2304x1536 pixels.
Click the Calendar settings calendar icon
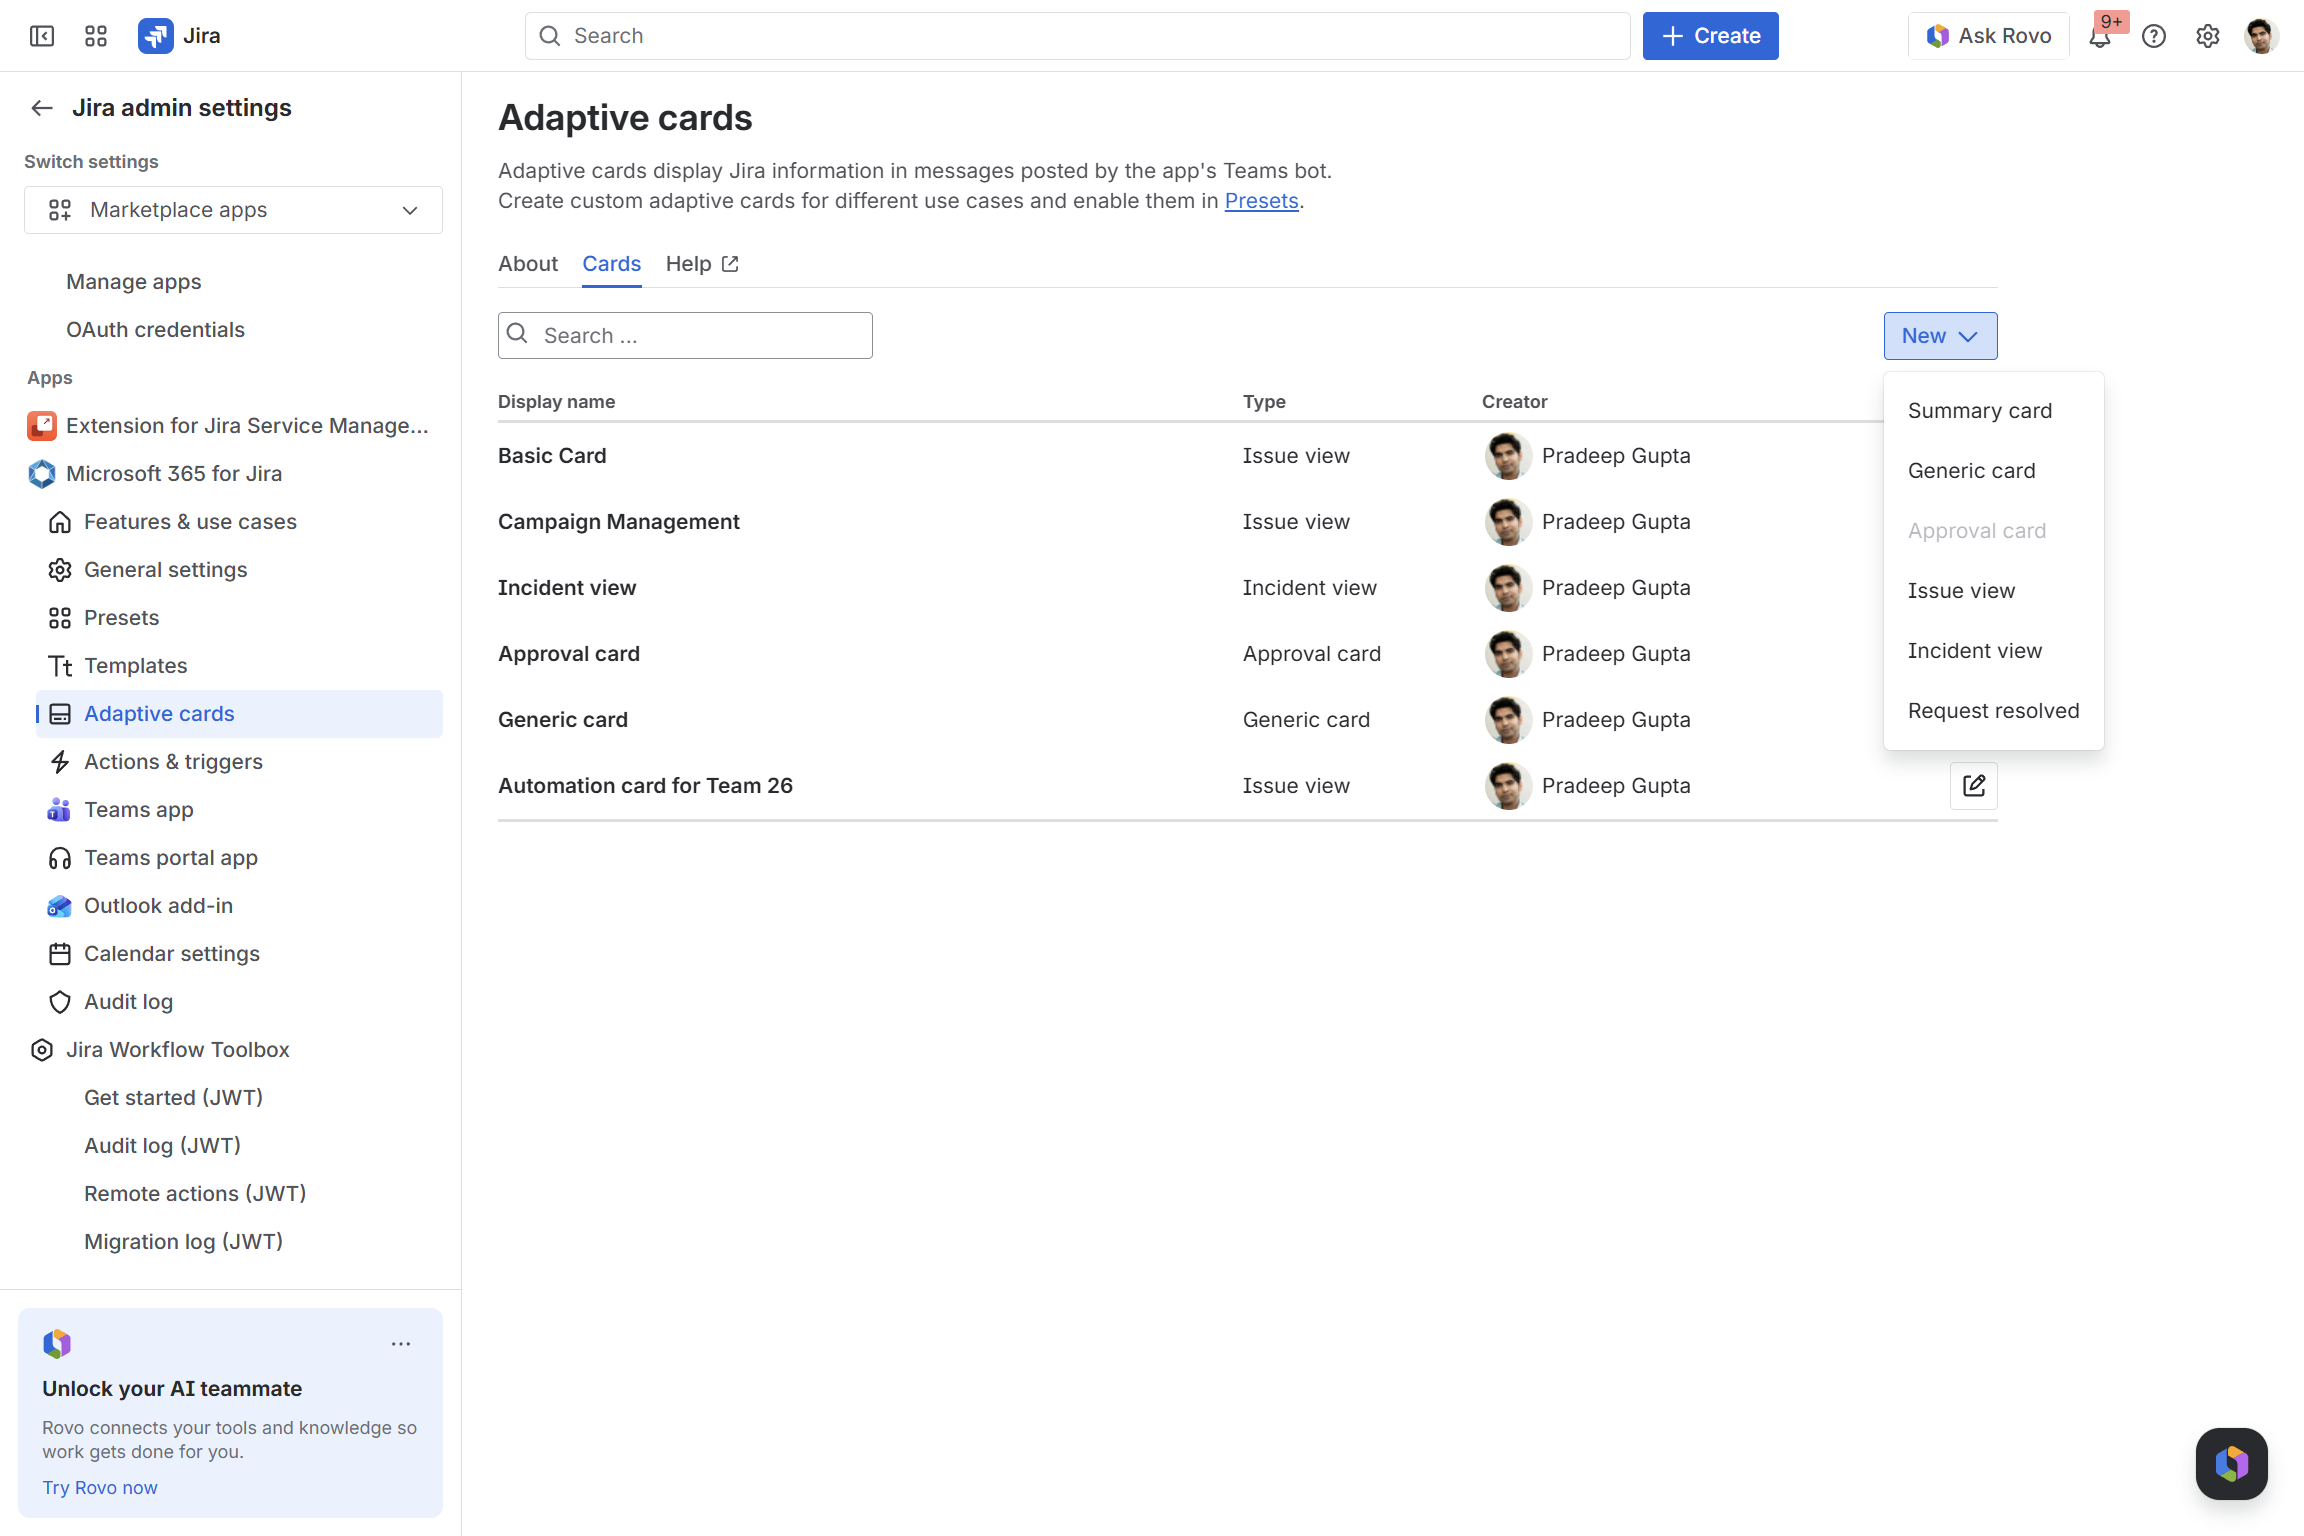60,954
